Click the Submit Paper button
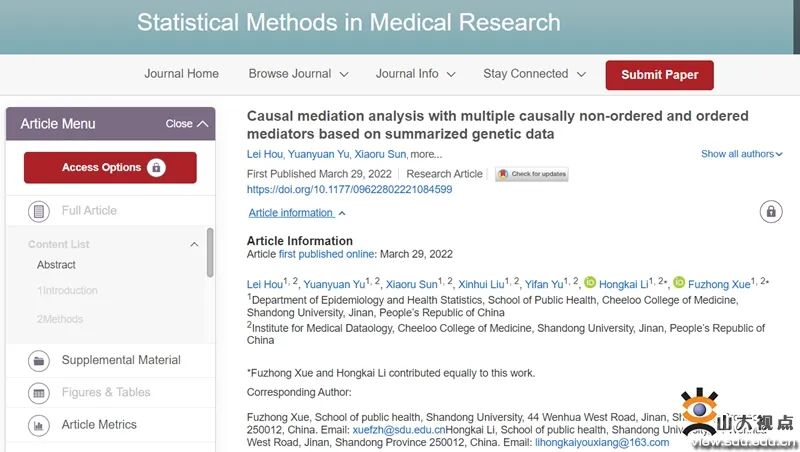 659,75
